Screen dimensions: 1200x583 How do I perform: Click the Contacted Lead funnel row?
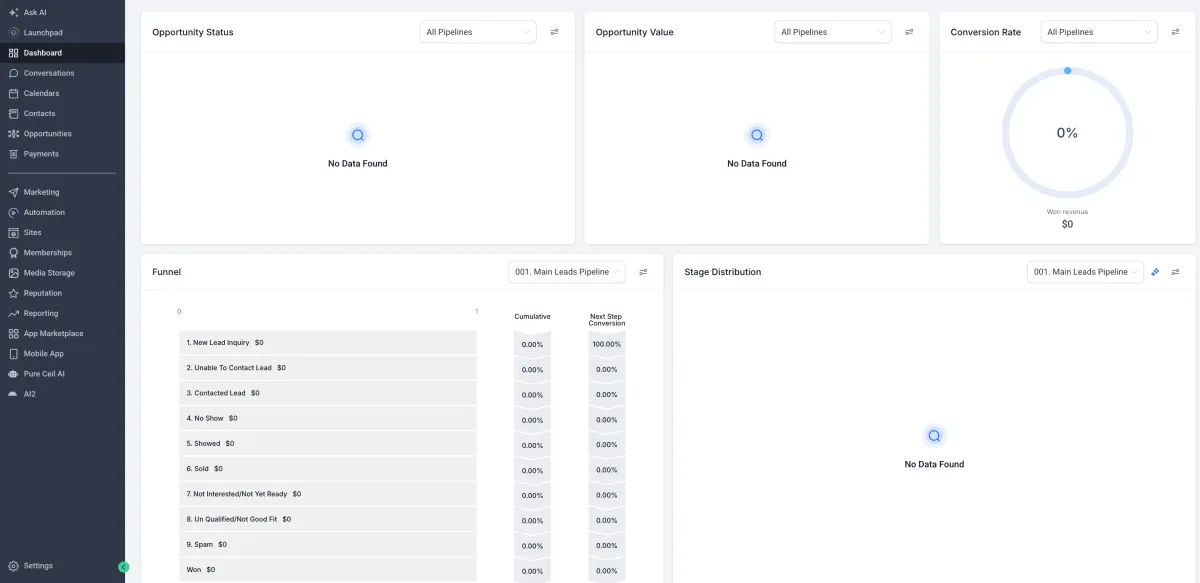[x=328, y=393]
